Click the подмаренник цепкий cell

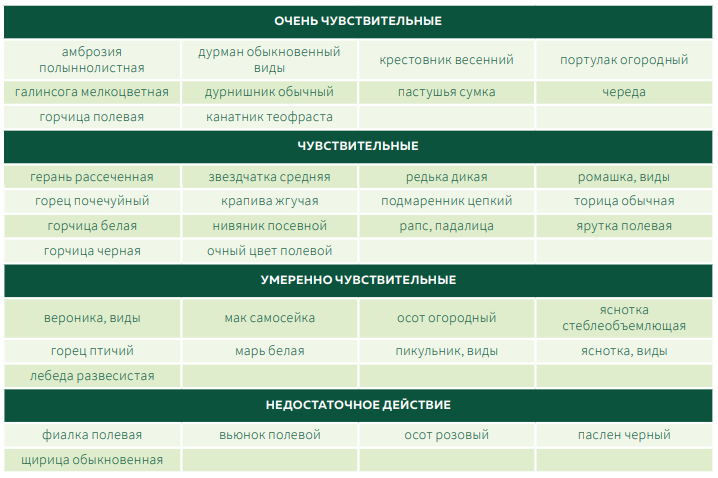point(446,201)
